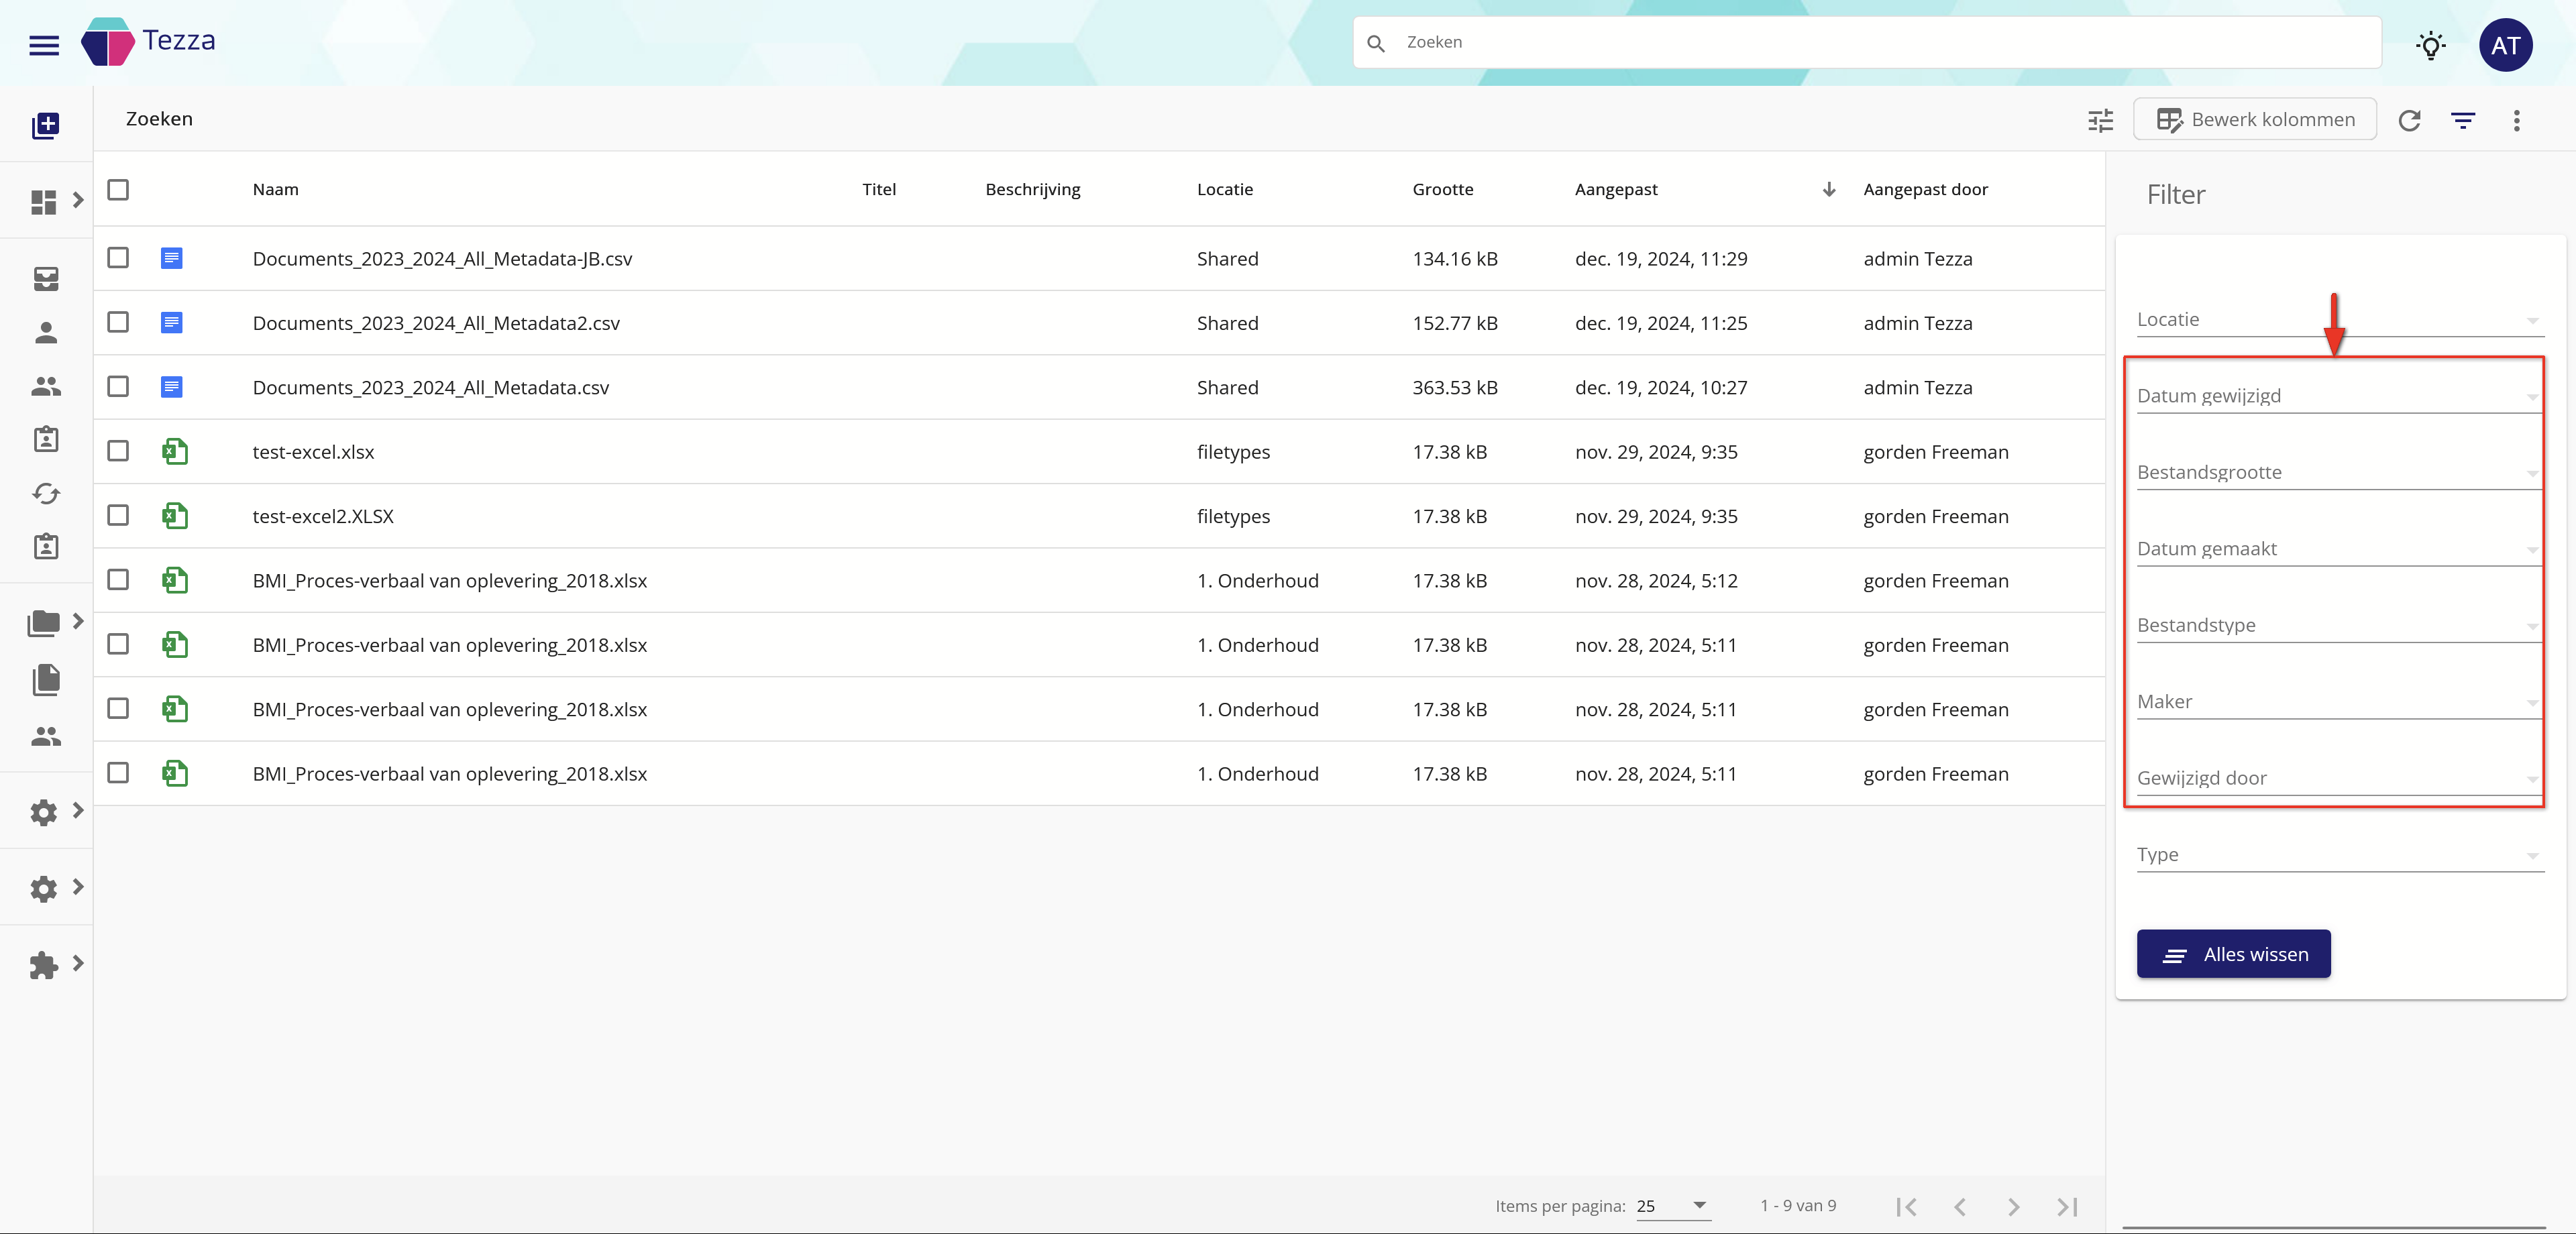Open the Bestandsgrootte filter dropdown
Image resolution: width=2576 pixels, height=1234 pixels.
pyautogui.click(x=2339, y=472)
